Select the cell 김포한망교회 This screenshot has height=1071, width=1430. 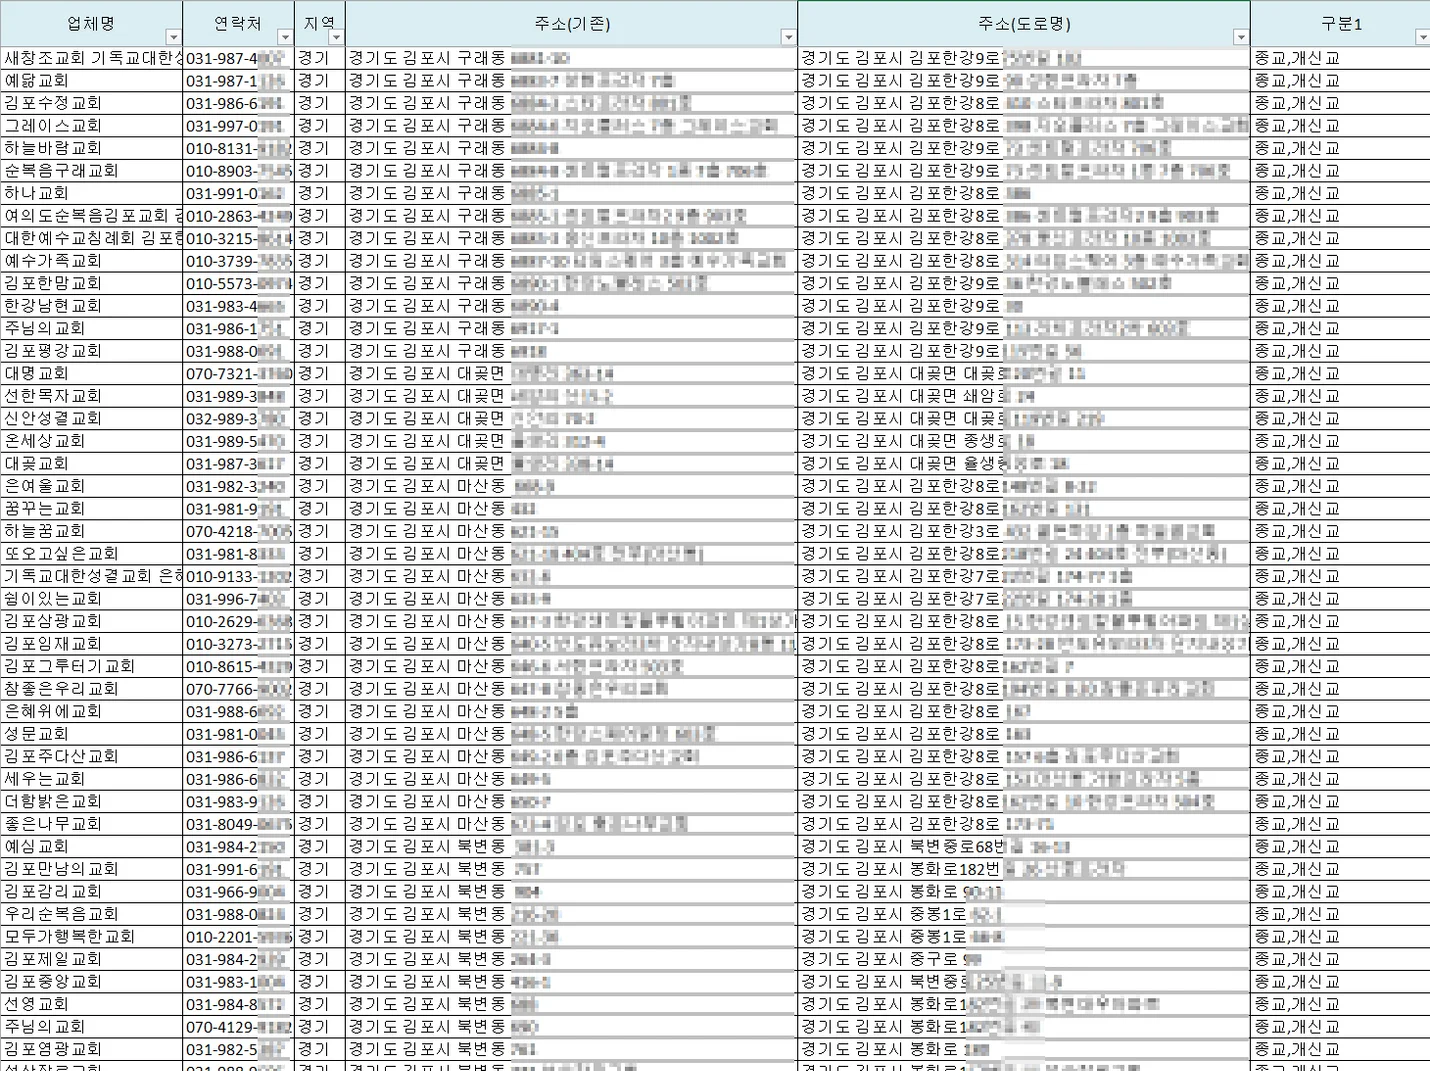click(92, 283)
